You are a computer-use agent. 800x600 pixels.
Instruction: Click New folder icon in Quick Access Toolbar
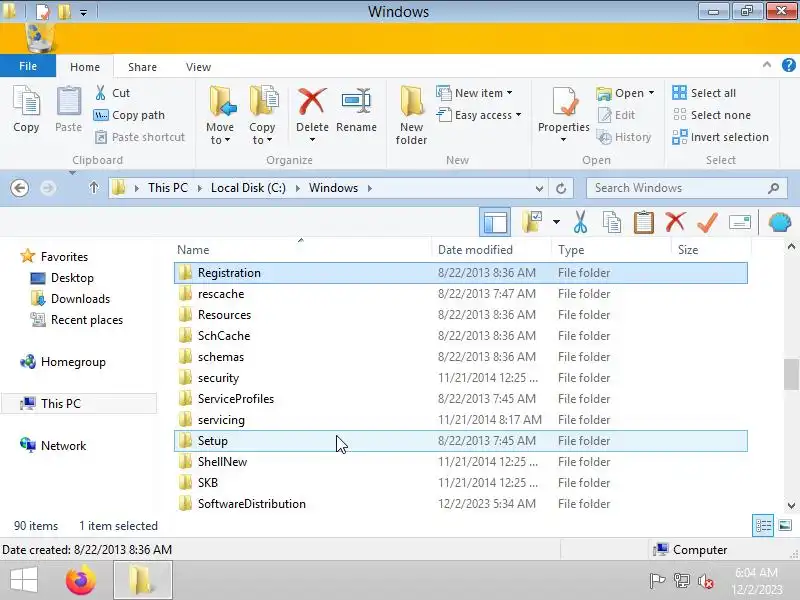pyautogui.click(x=65, y=12)
